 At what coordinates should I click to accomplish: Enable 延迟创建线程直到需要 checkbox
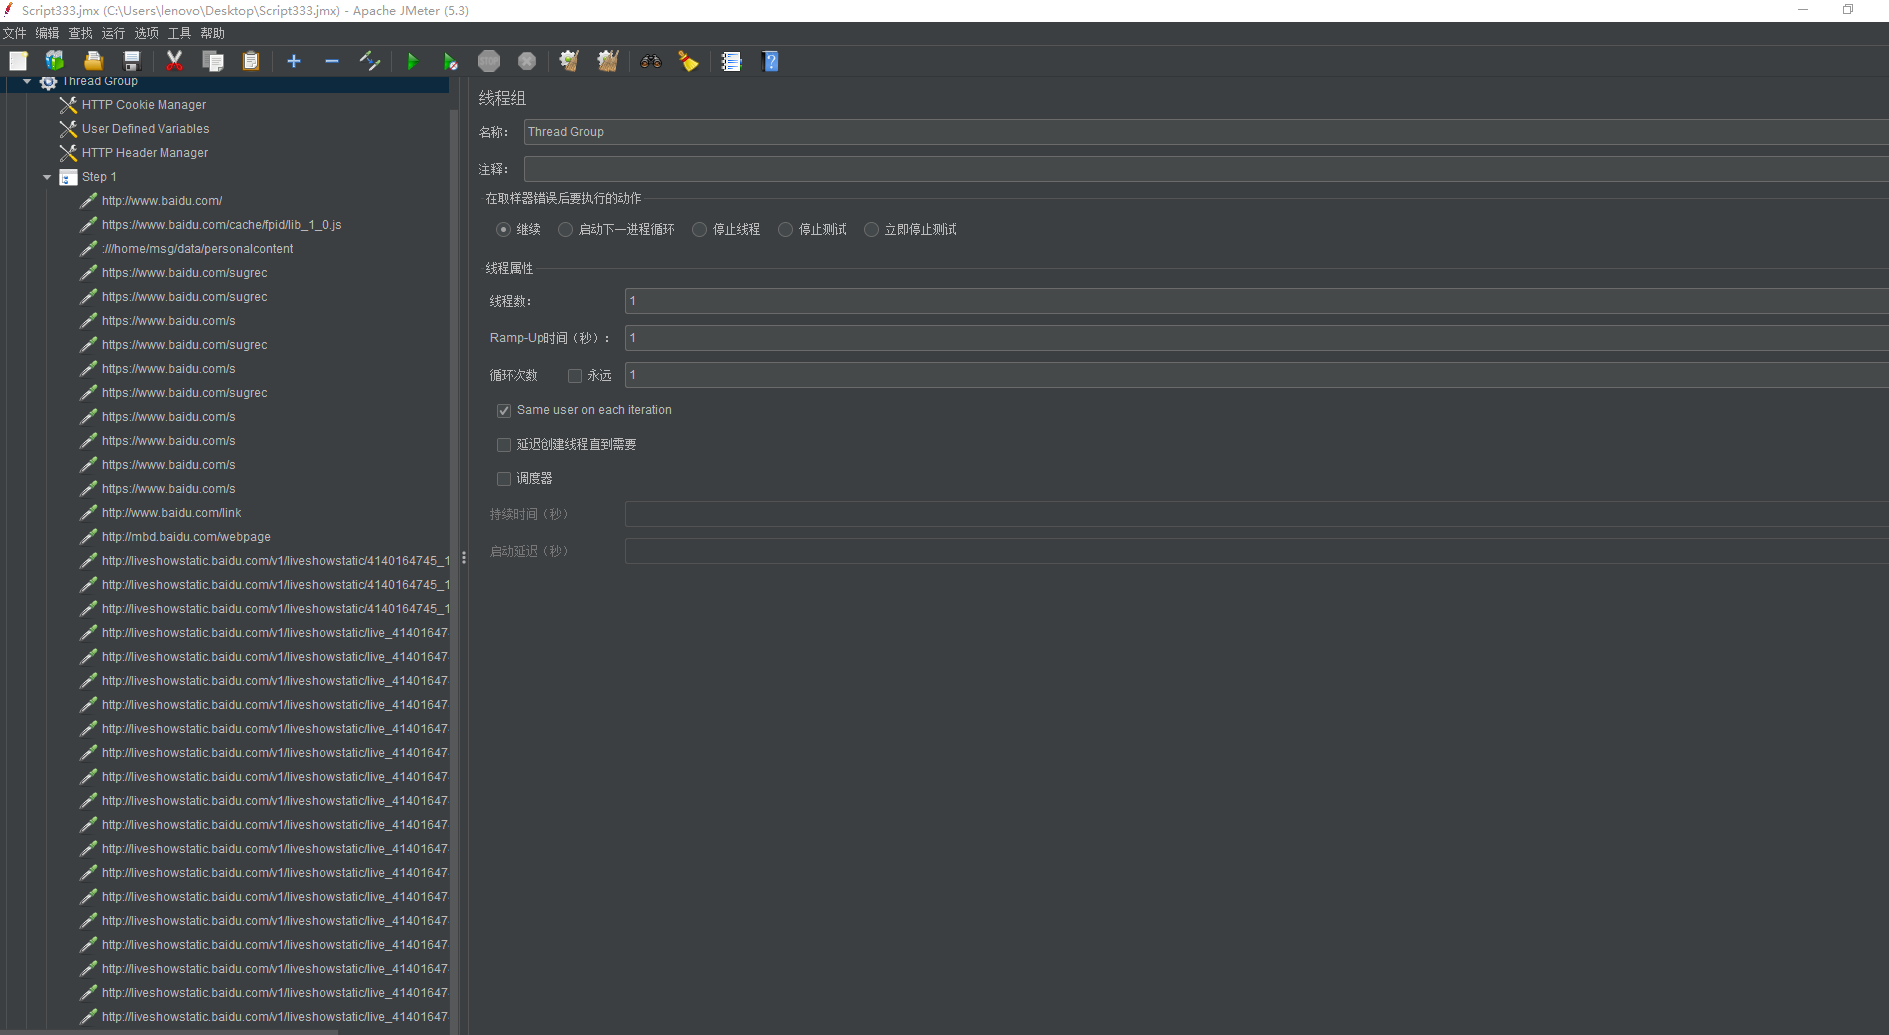tap(504, 445)
